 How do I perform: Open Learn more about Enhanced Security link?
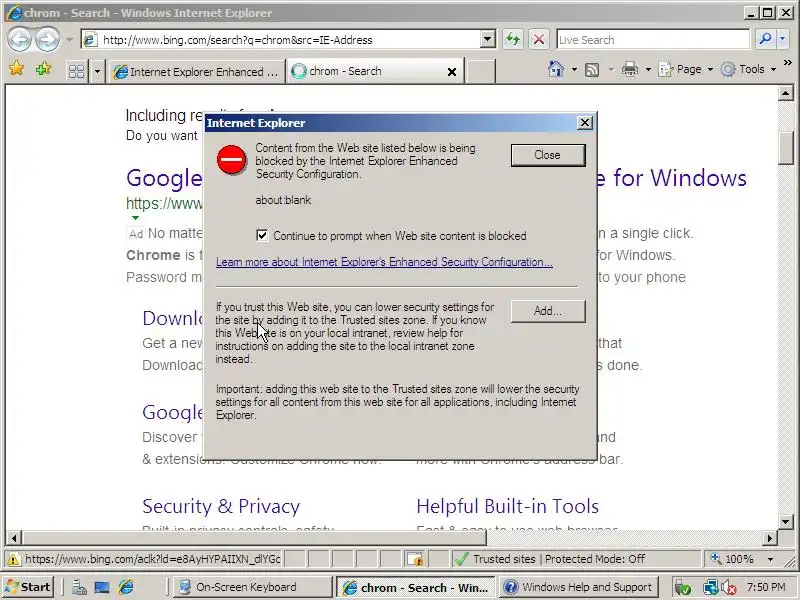[384, 262]
